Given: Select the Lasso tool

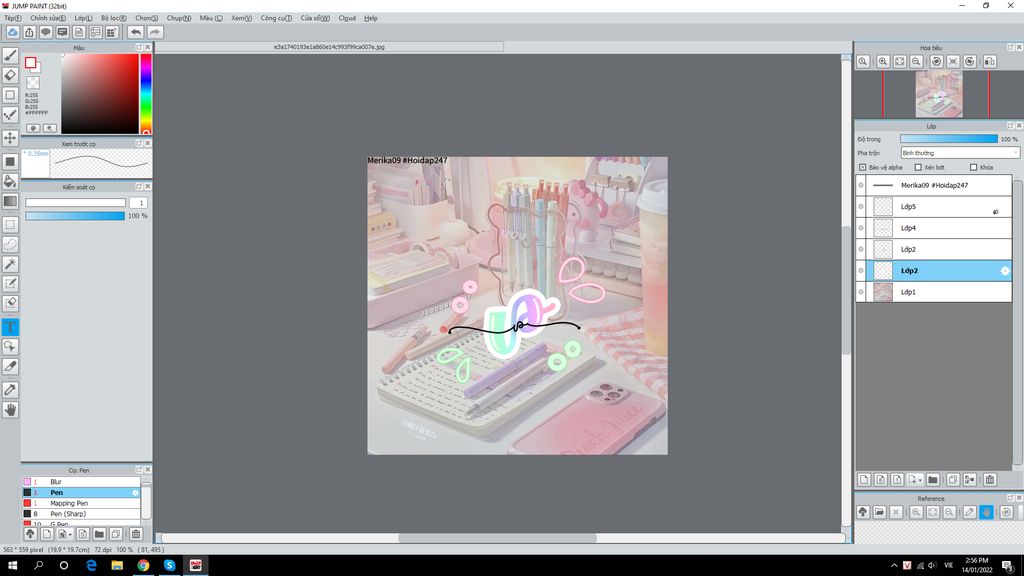Looking at the screenshot, I should click(10, 244).
